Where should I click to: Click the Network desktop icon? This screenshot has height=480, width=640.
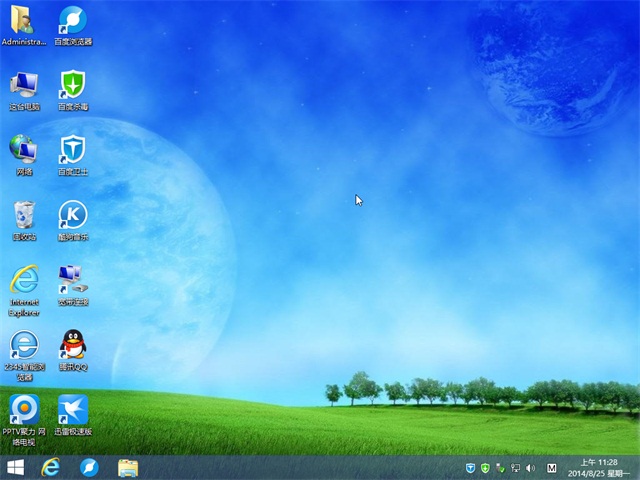pyautogui.click(x=24, y=150)
